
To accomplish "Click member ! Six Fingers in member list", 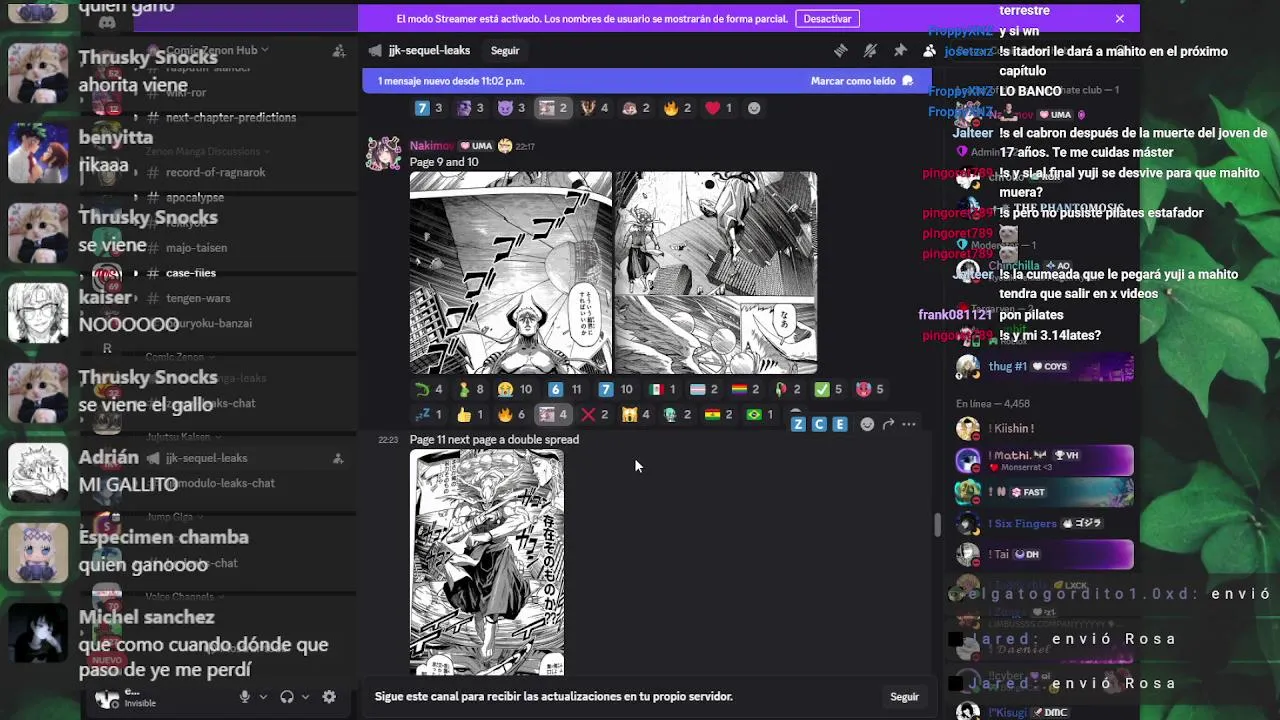I will coord(1043,523).
